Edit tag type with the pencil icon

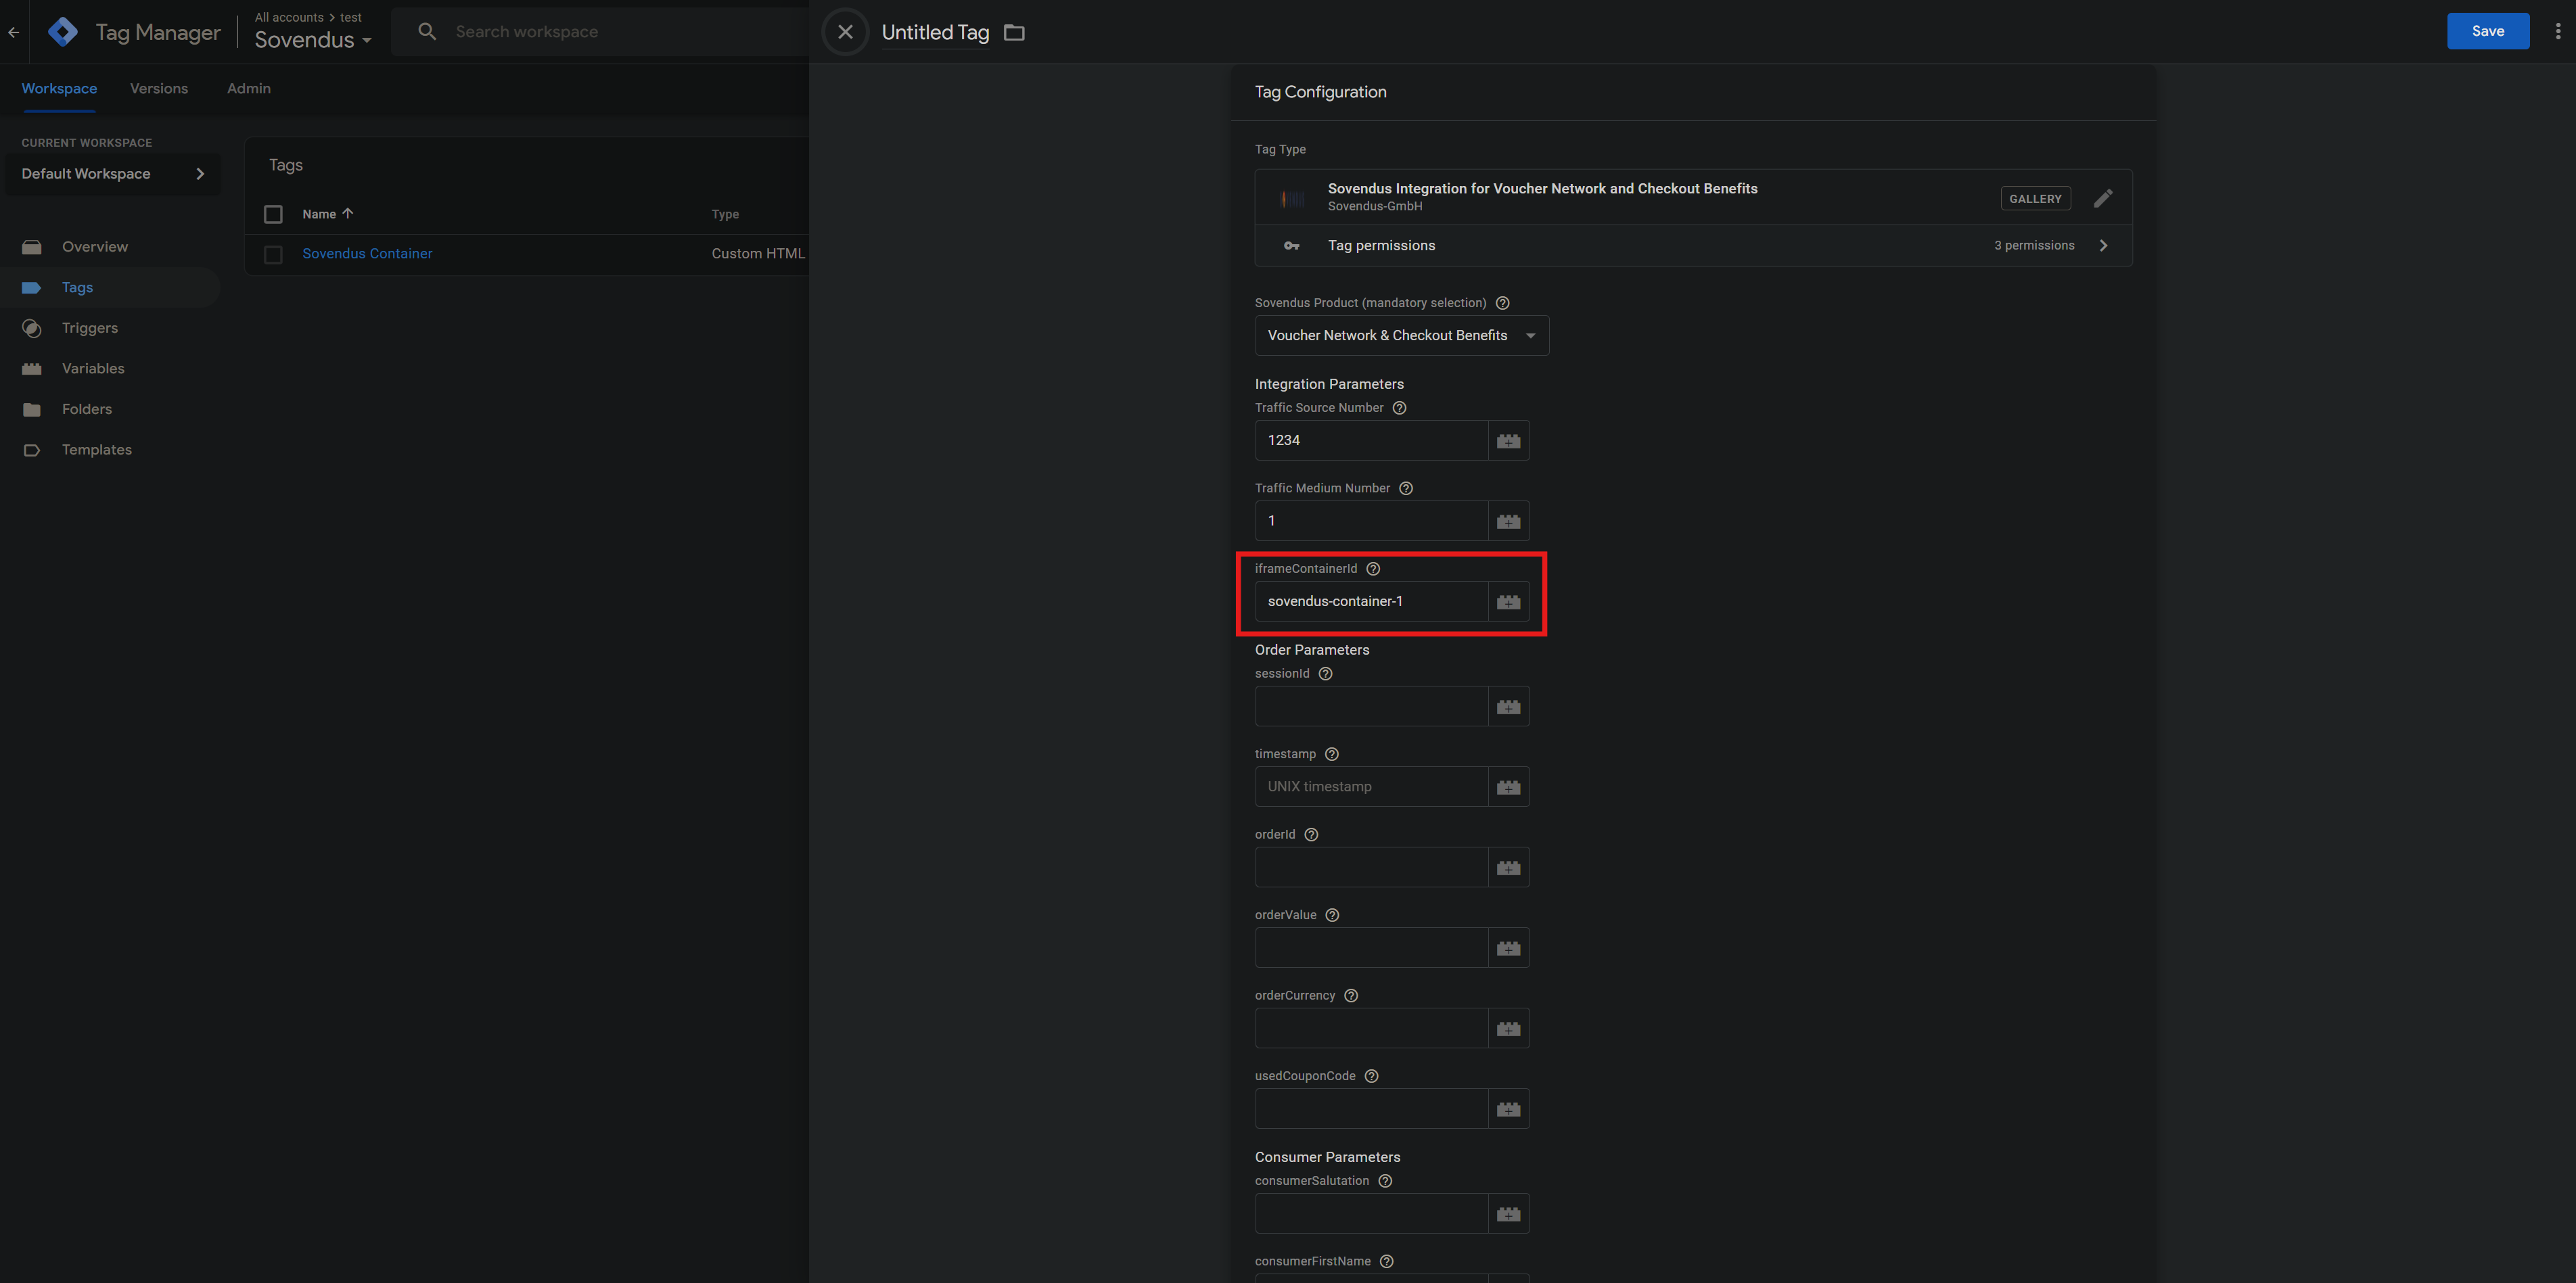2103,198
